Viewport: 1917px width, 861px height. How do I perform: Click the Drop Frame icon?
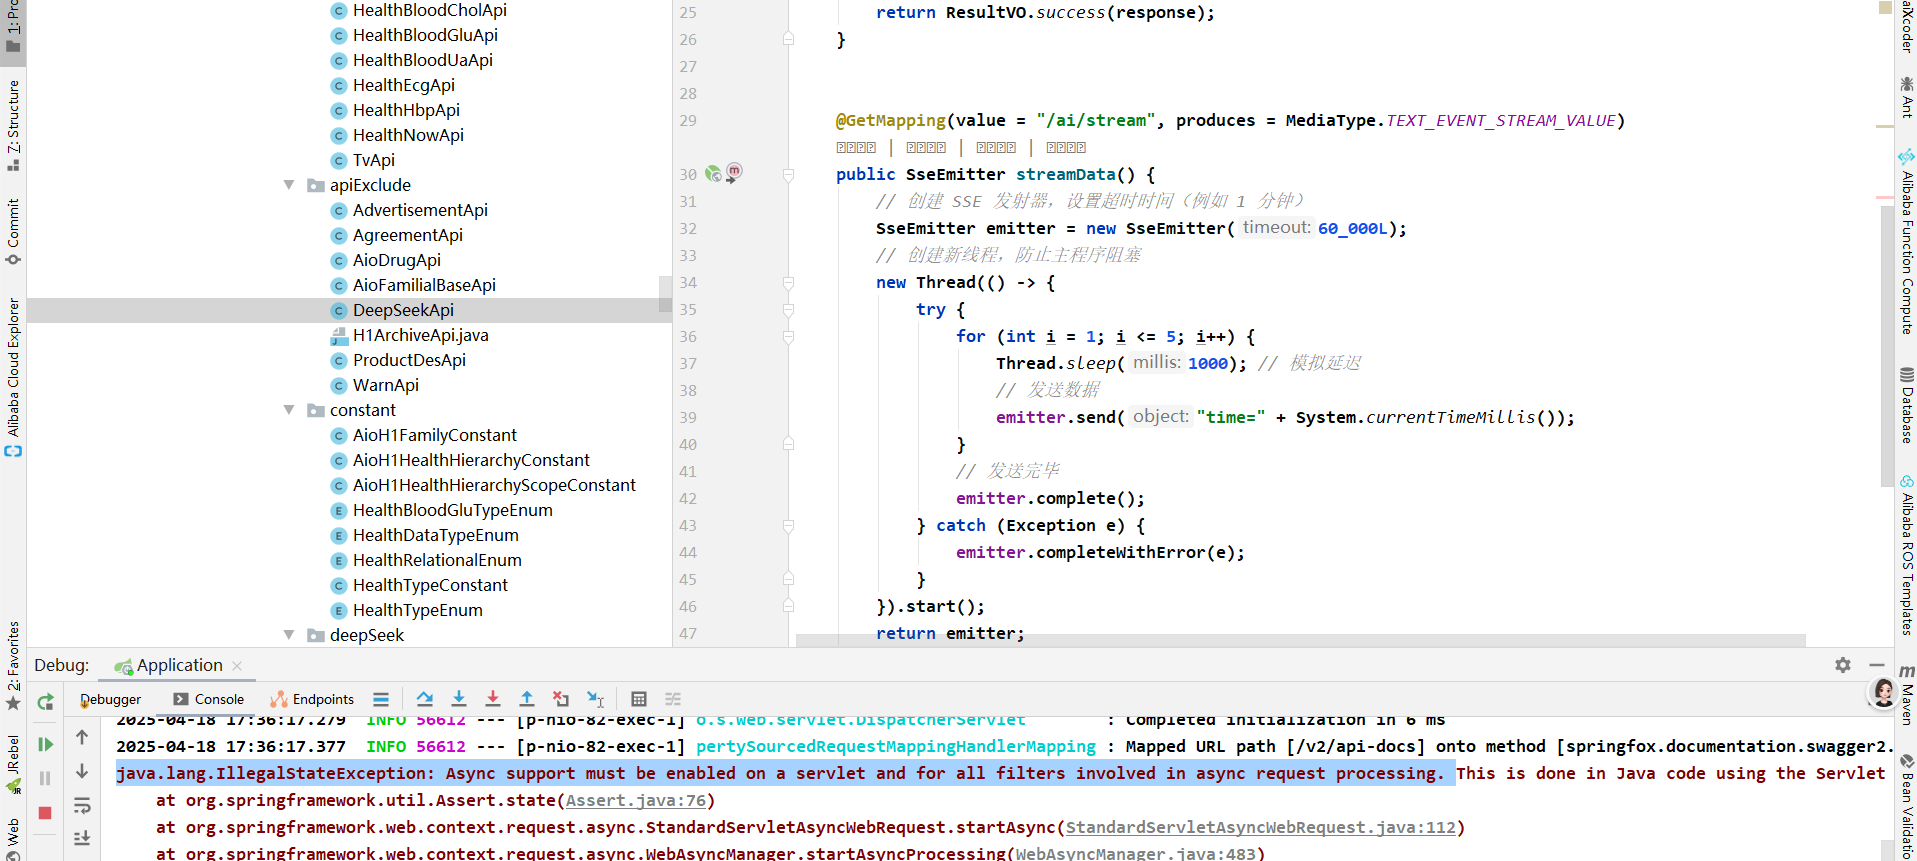pyautogui.click(x=561, y=699)
